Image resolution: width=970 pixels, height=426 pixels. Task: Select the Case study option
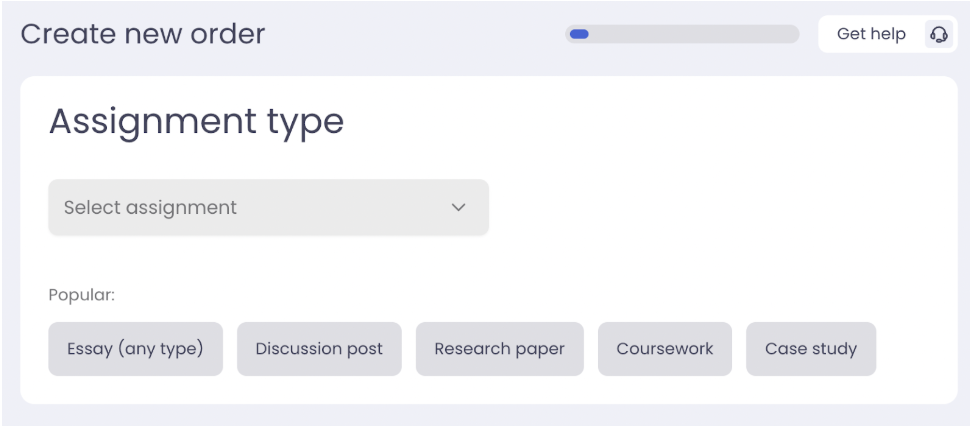tap(811, 349)
